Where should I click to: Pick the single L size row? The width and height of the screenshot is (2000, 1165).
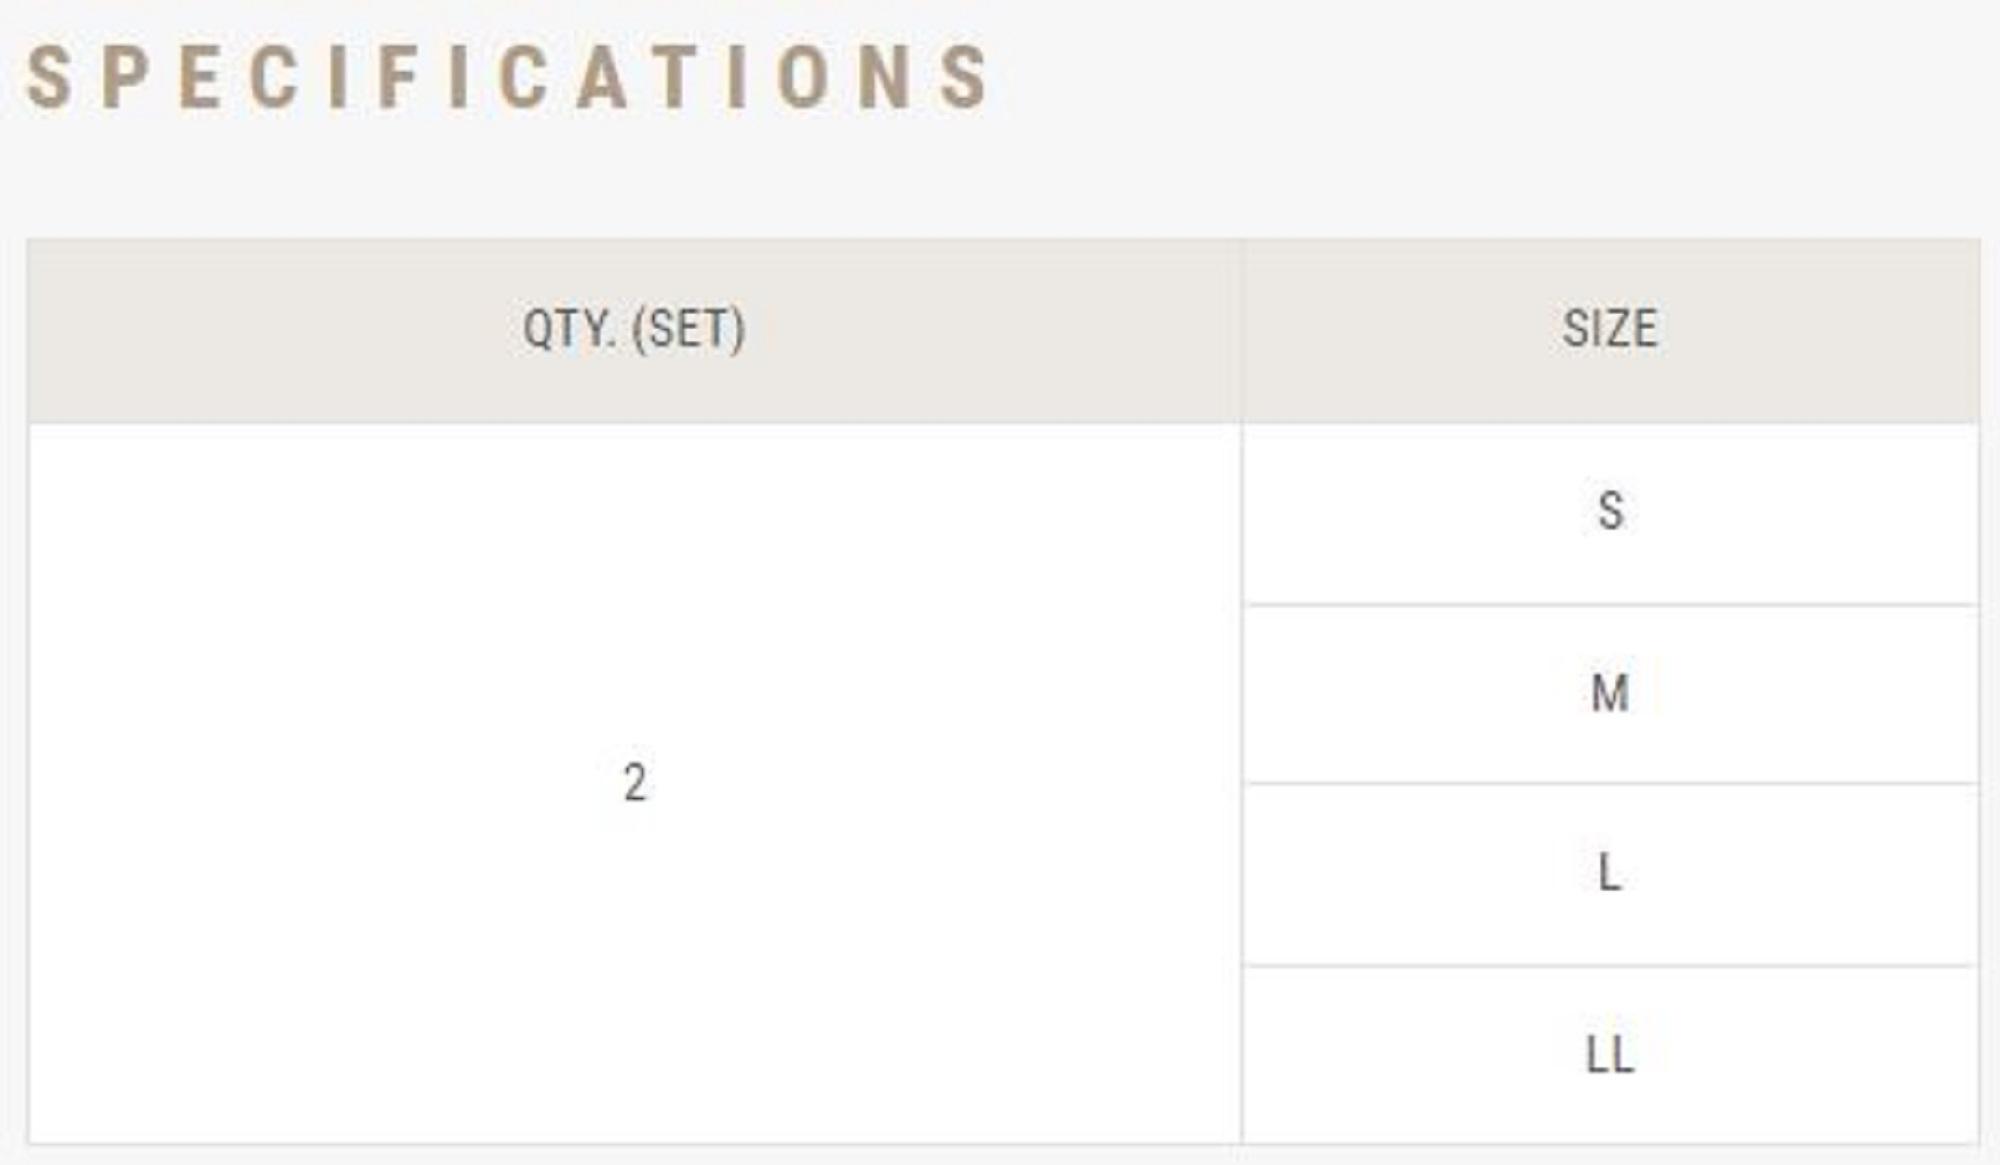1610,873
